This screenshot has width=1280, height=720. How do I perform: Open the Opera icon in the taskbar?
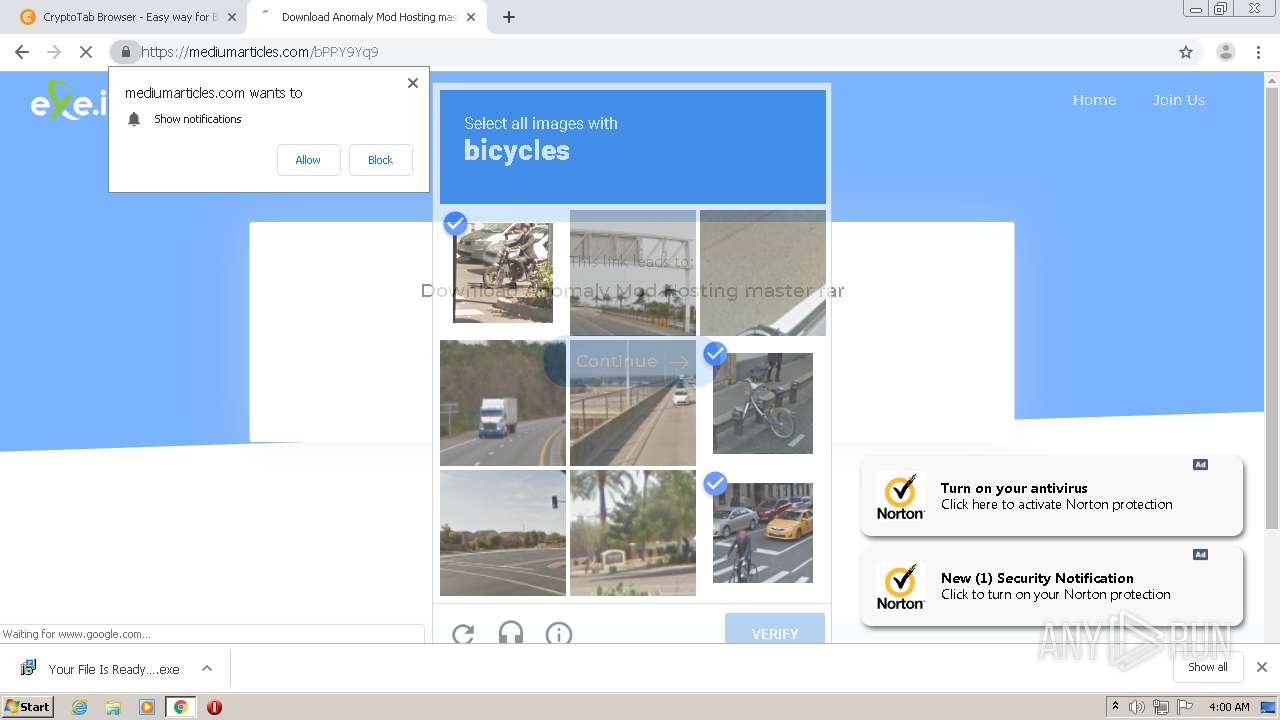pyautogui.click(x=214, y=707)
